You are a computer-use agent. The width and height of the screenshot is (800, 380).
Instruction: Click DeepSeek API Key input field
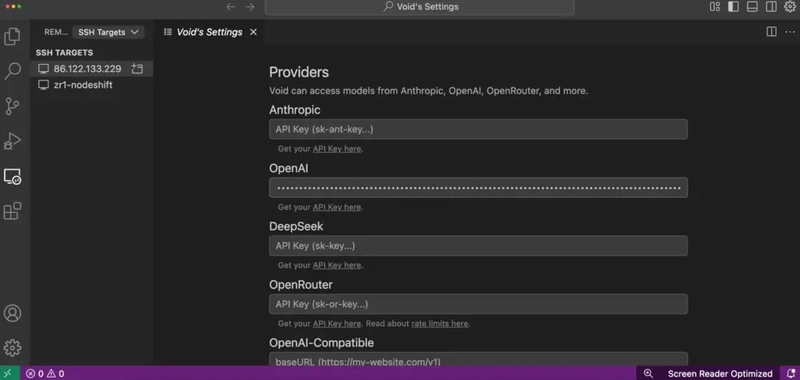pyautogui.click(x=478, y=246)
